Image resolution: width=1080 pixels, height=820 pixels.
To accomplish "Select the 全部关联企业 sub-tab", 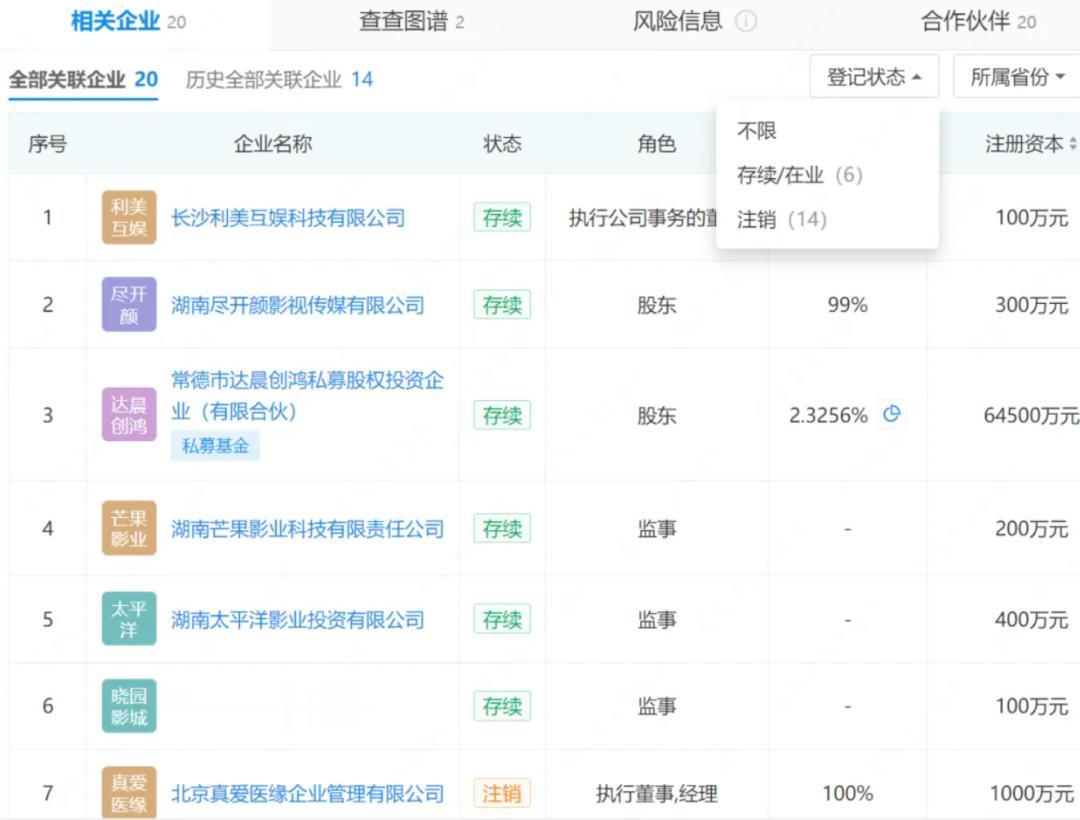I will click(83, 79).
